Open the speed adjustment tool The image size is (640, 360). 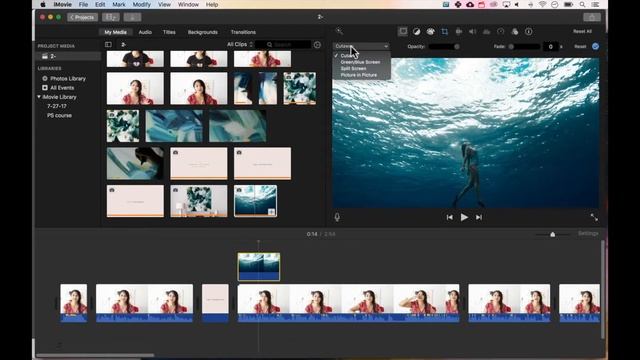(500, 31)
